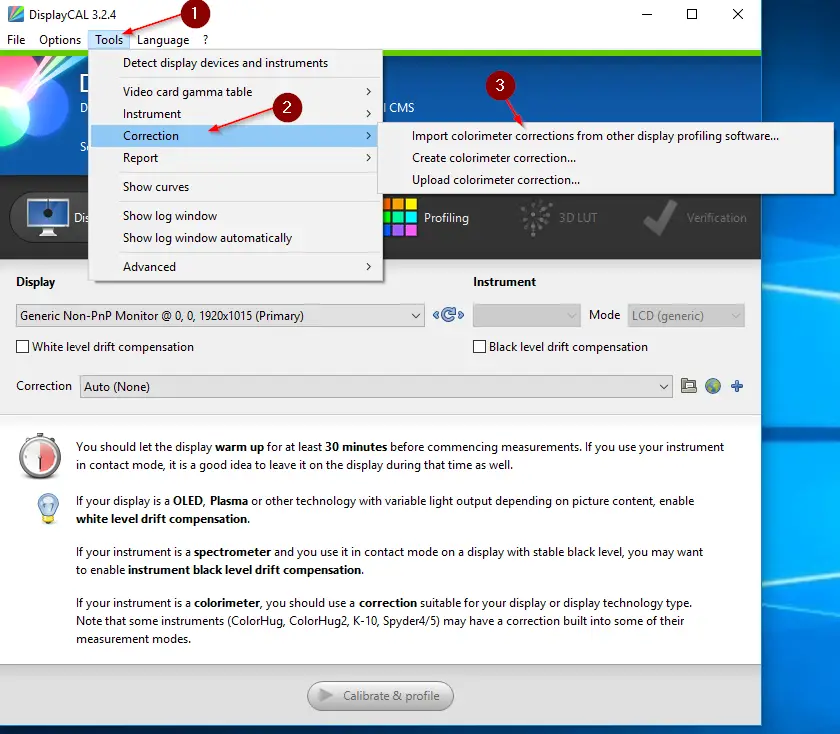
Task: Click the 'Correction' field label
Action: [x=44, y=386]
